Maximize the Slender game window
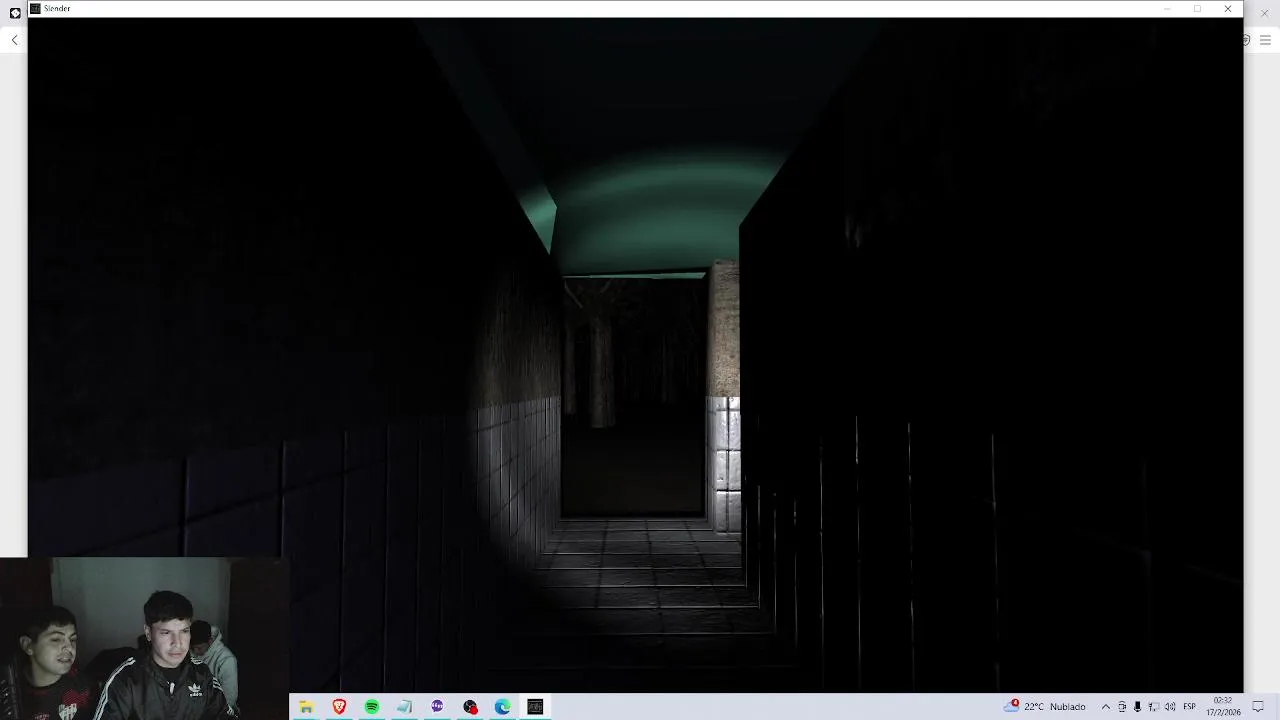The width and height of the screenshot is (1280, 720). 1197,9
